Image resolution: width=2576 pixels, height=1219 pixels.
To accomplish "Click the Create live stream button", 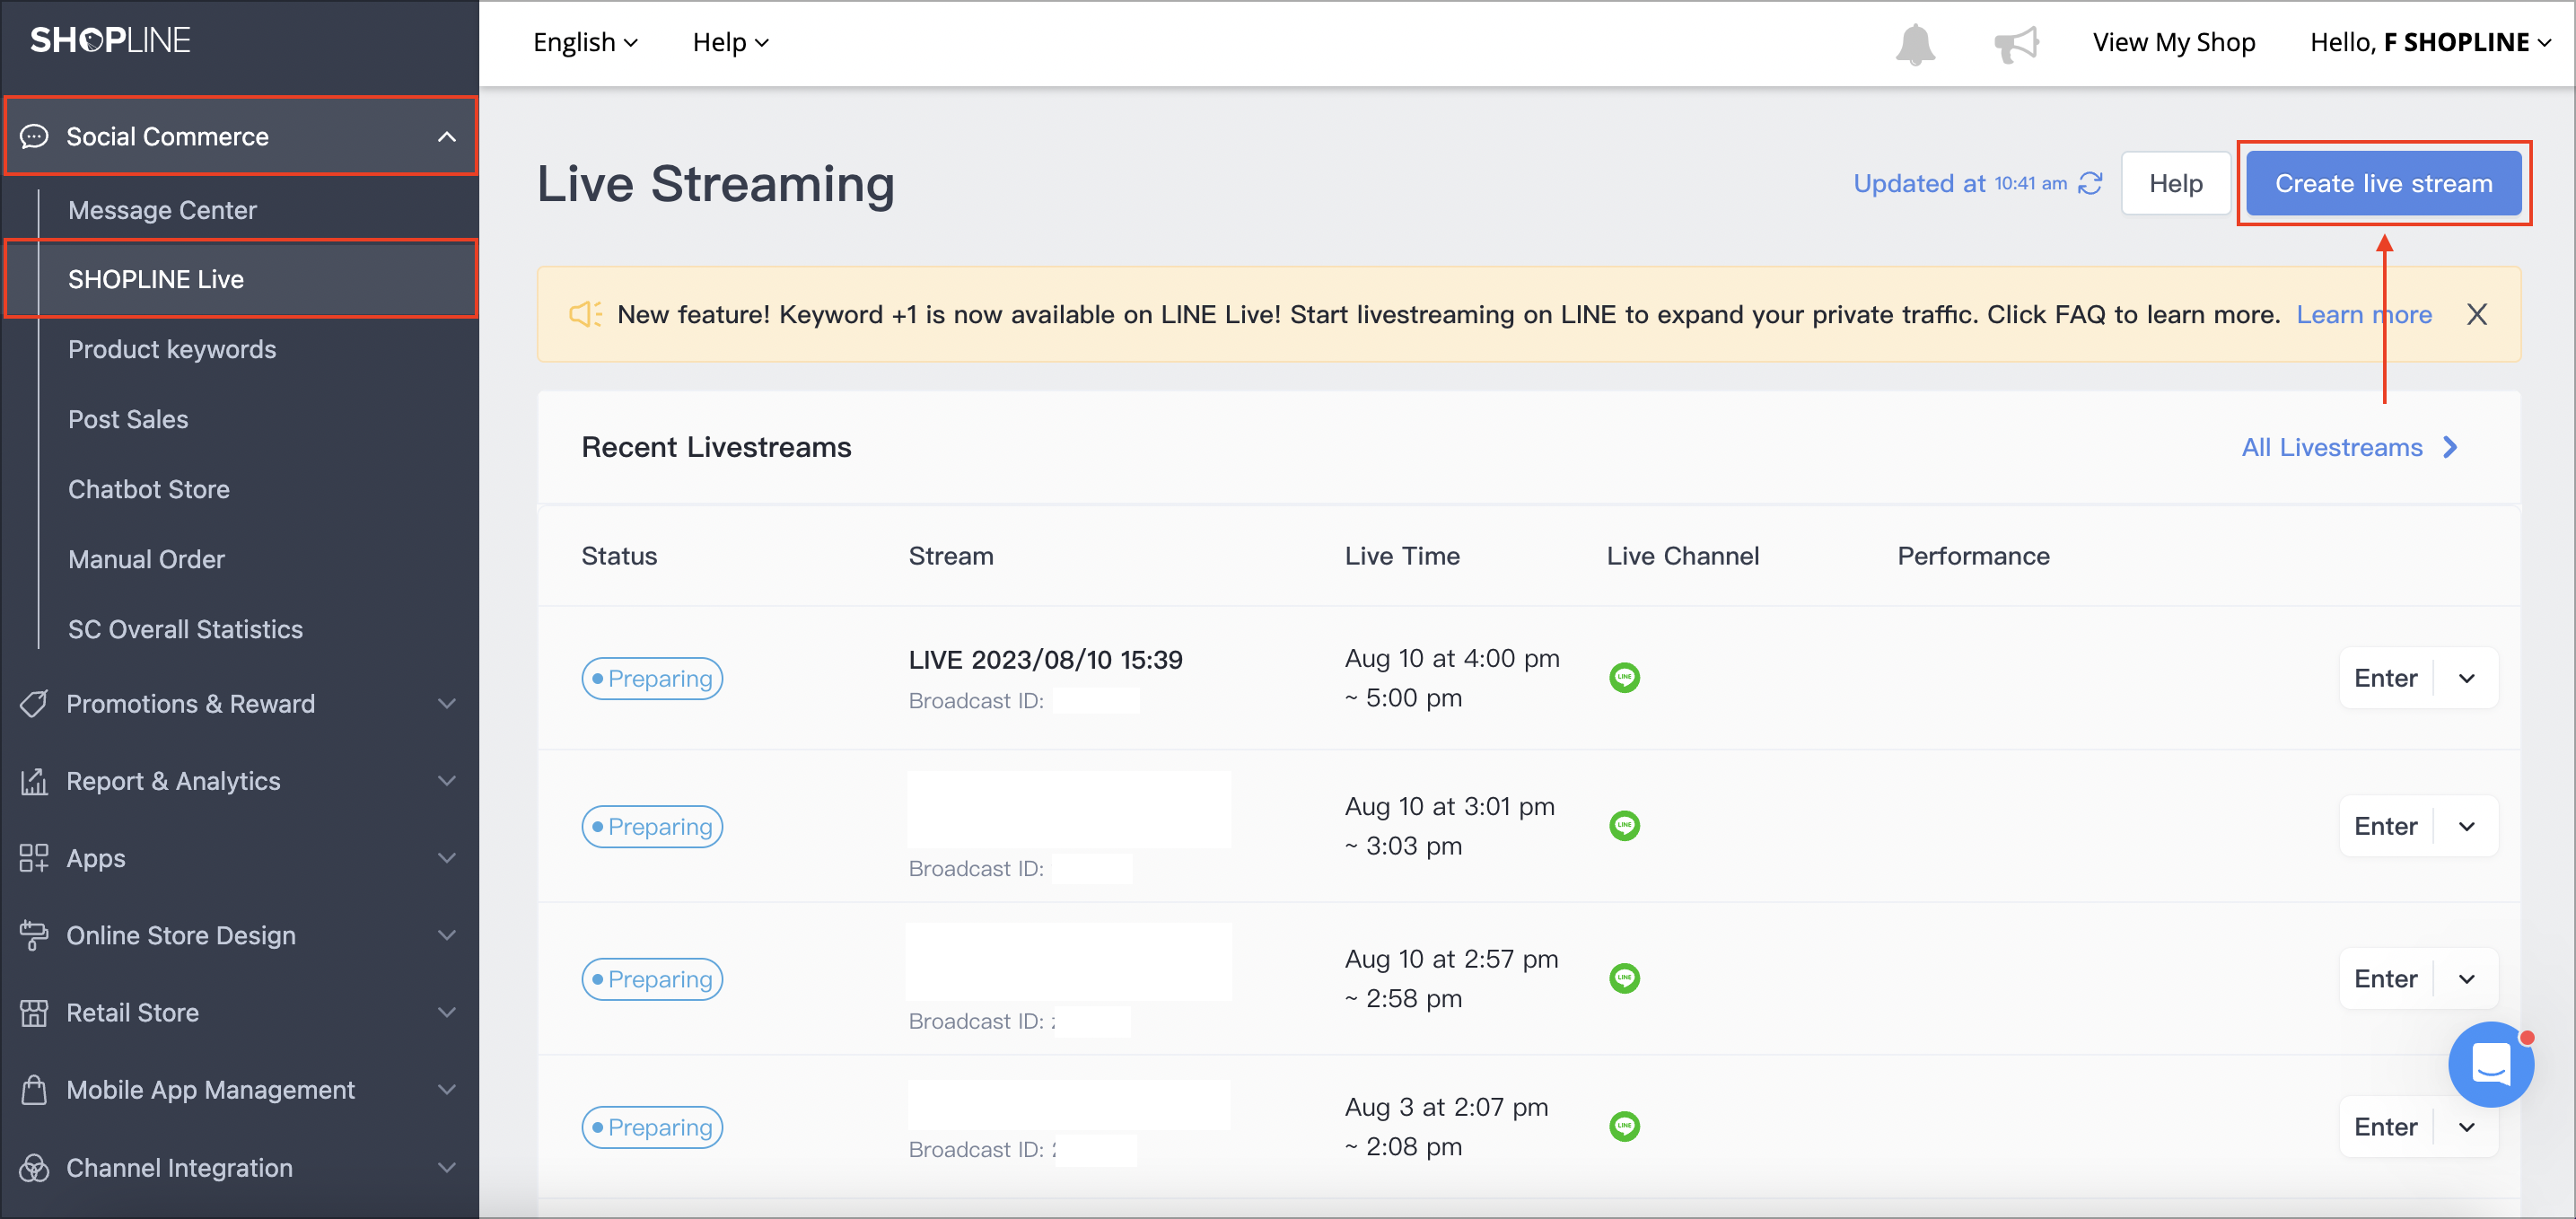I will click(x=2383, y=183).
